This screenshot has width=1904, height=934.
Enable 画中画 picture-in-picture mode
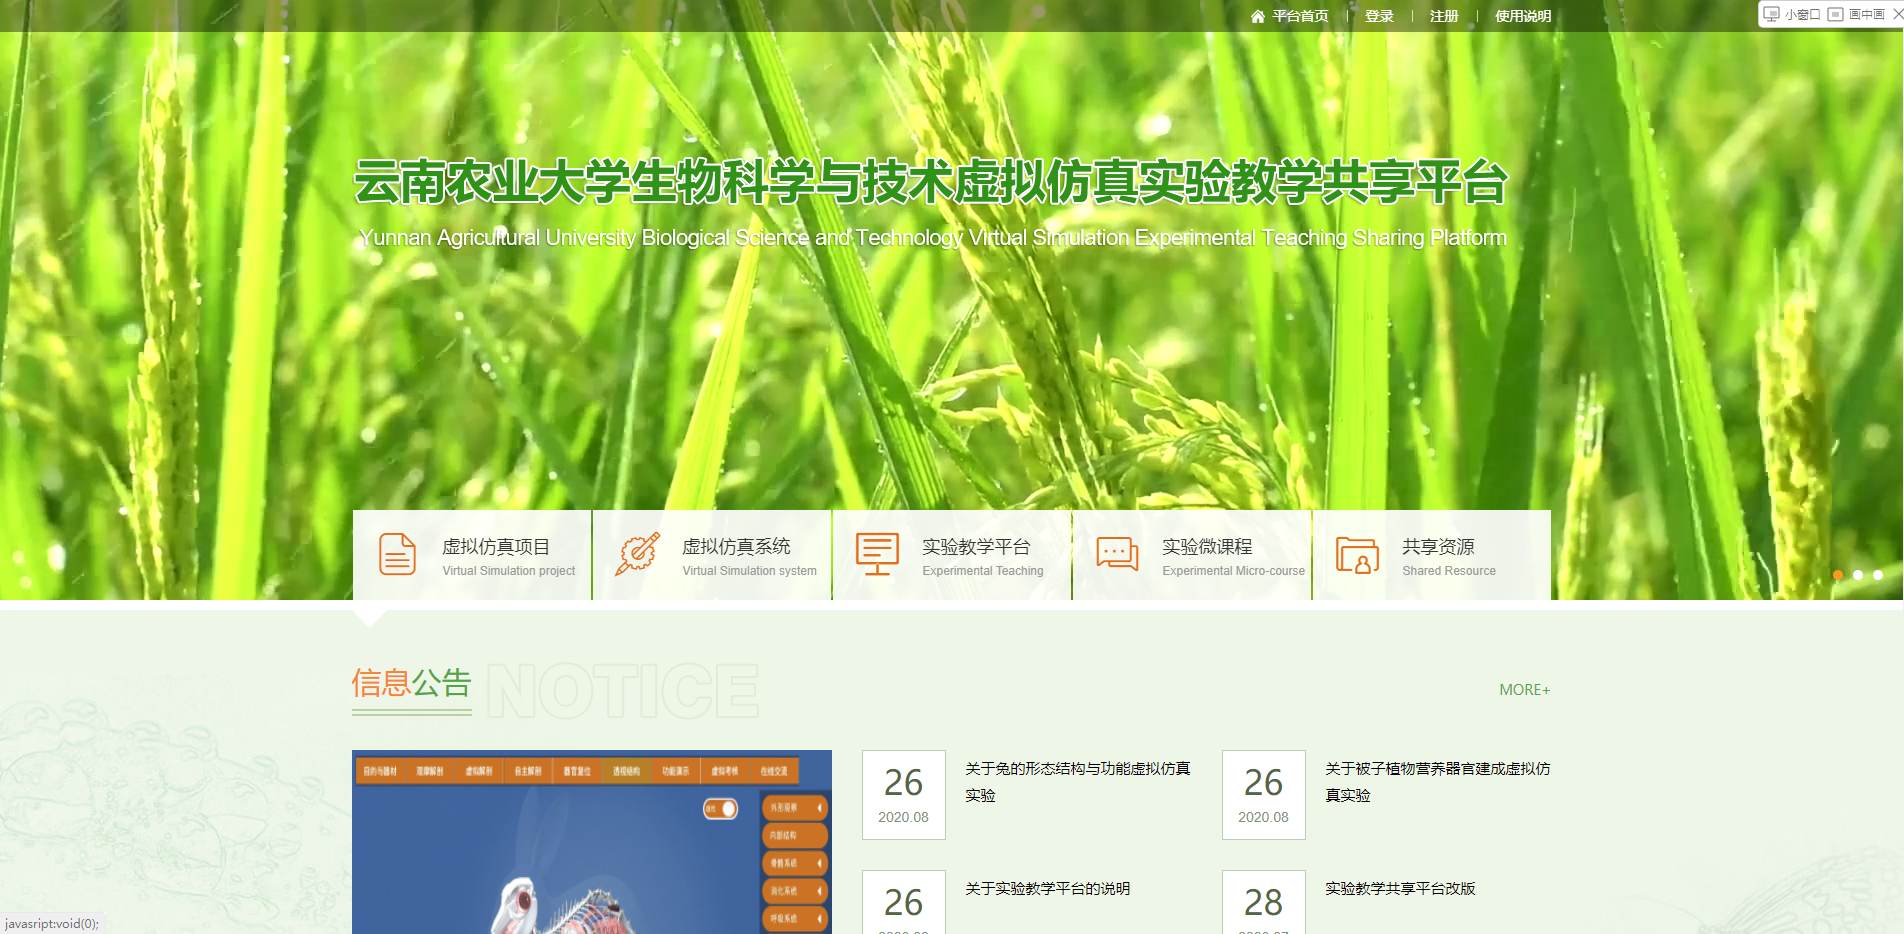[x=1856, y=14]
